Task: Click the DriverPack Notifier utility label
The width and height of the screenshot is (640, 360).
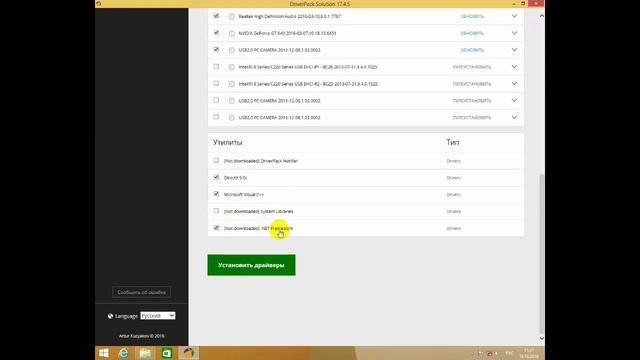Action: pyautogui.click(x=261, y=161)
